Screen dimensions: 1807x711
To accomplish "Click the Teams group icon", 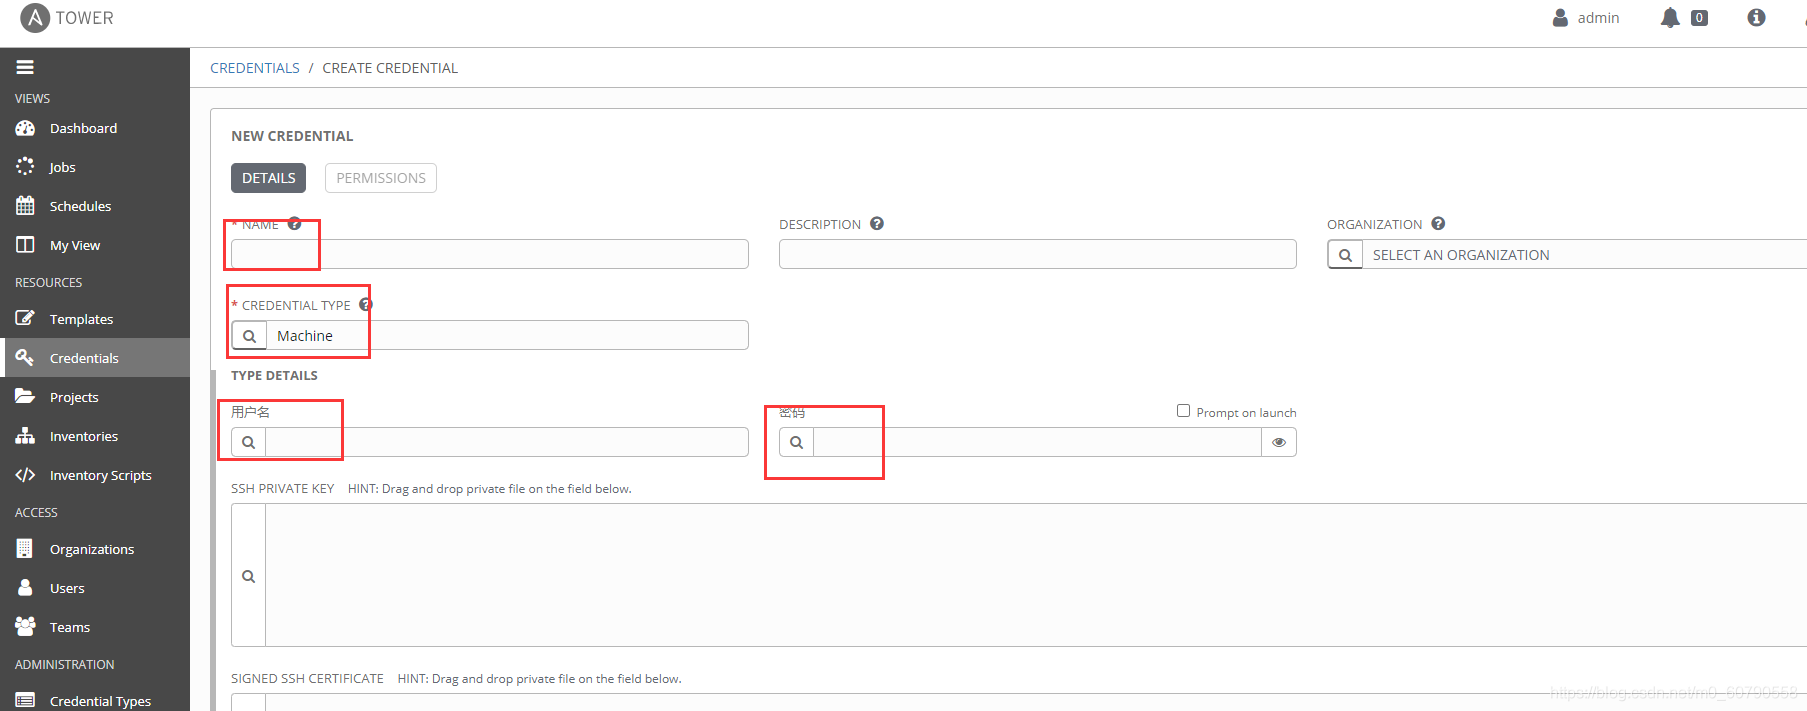I will [x=25, y=626].
